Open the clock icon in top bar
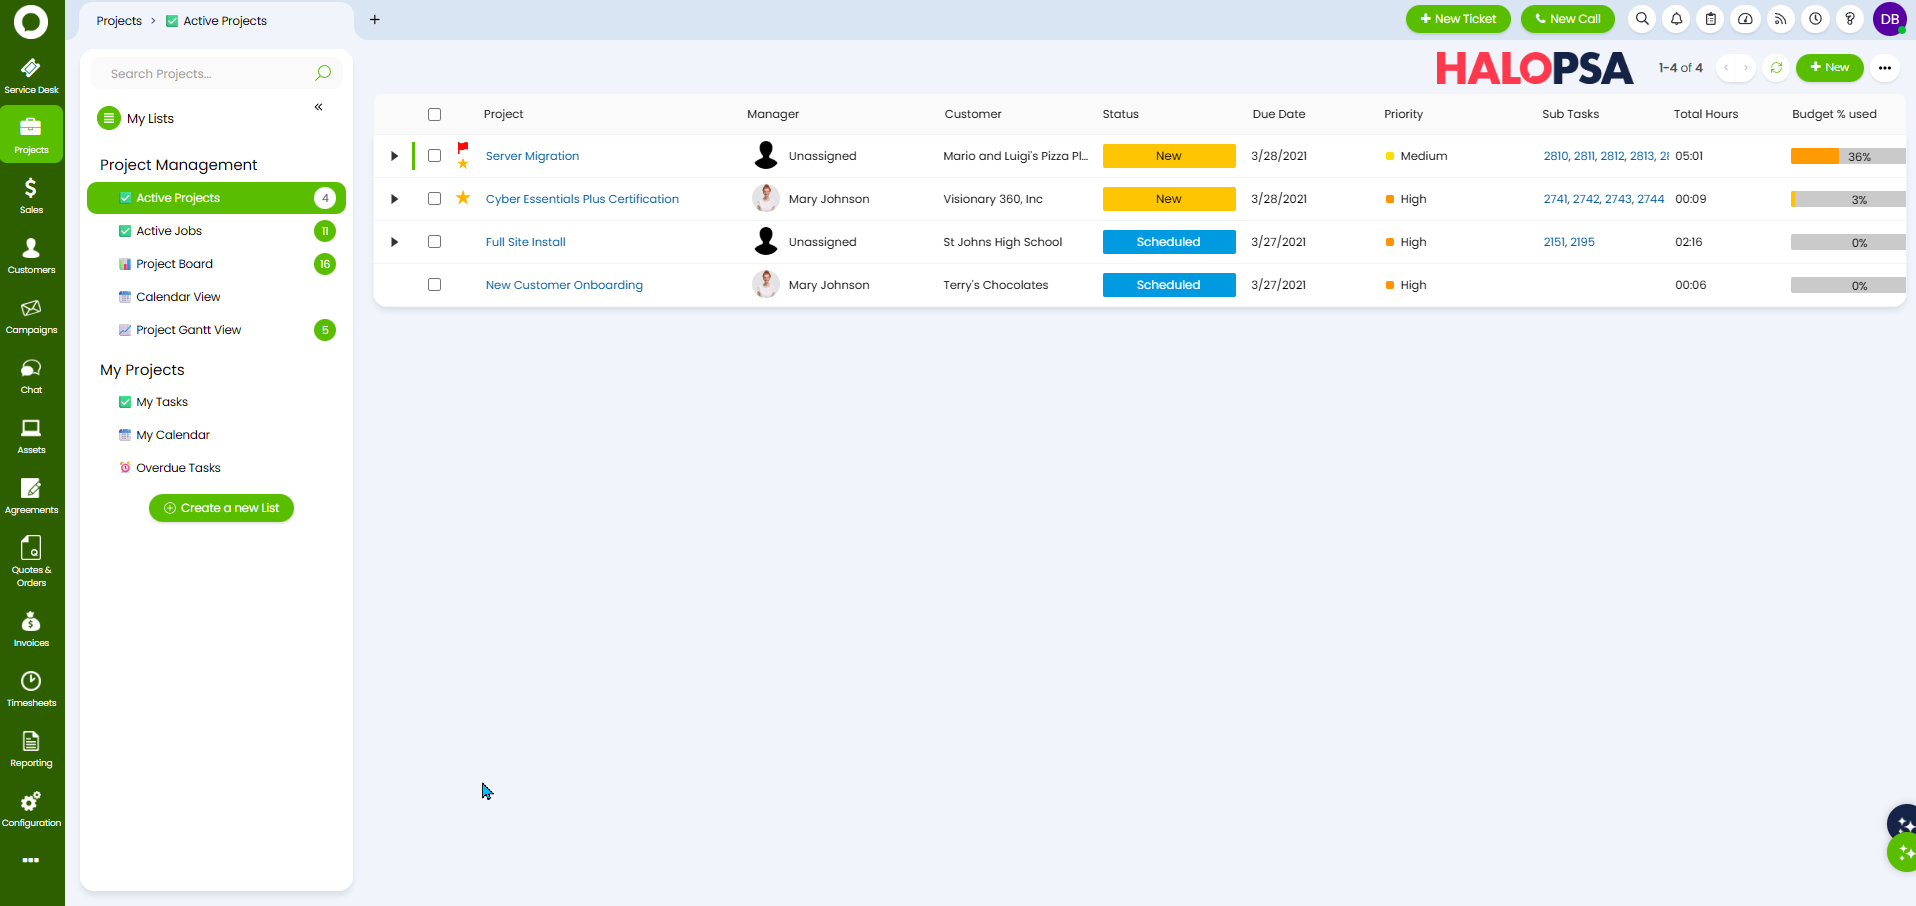 pos(1815,19)
